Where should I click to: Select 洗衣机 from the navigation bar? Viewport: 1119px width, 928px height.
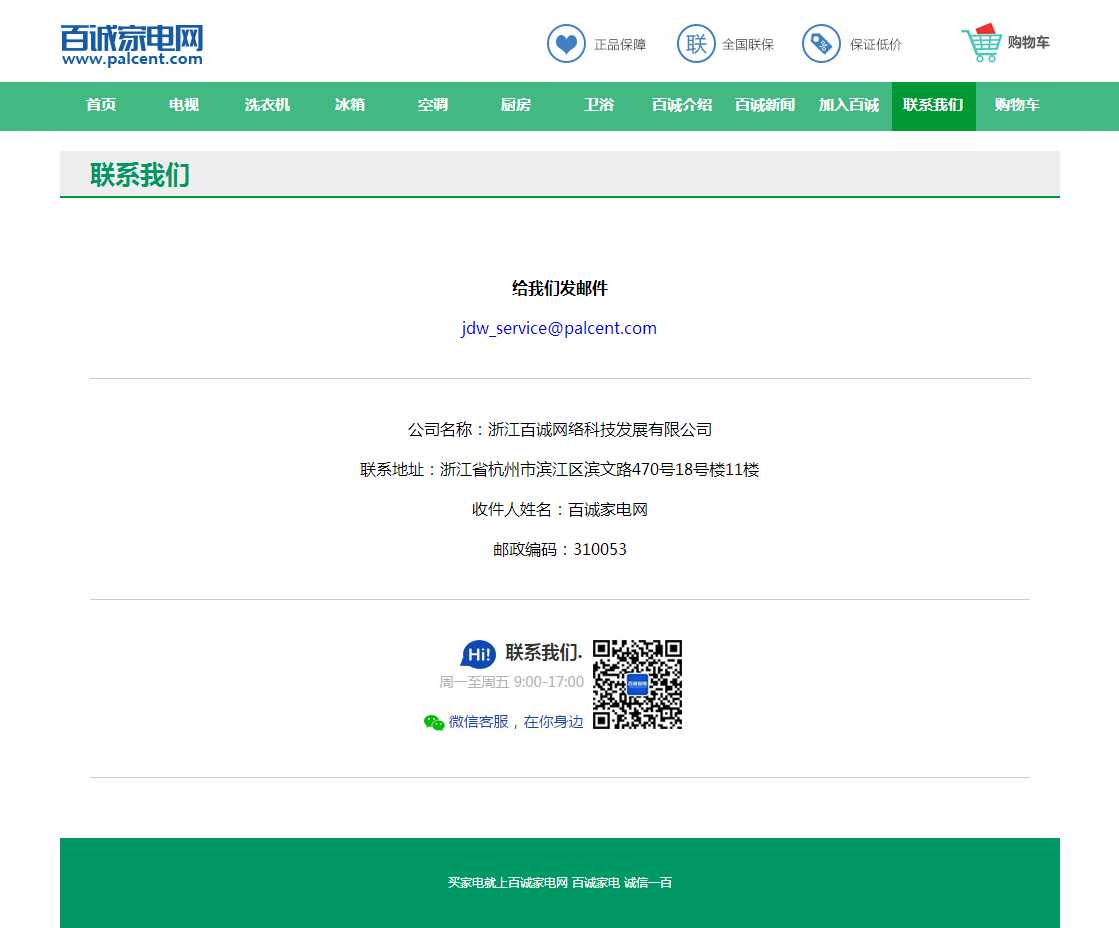[x=267, y=105]
